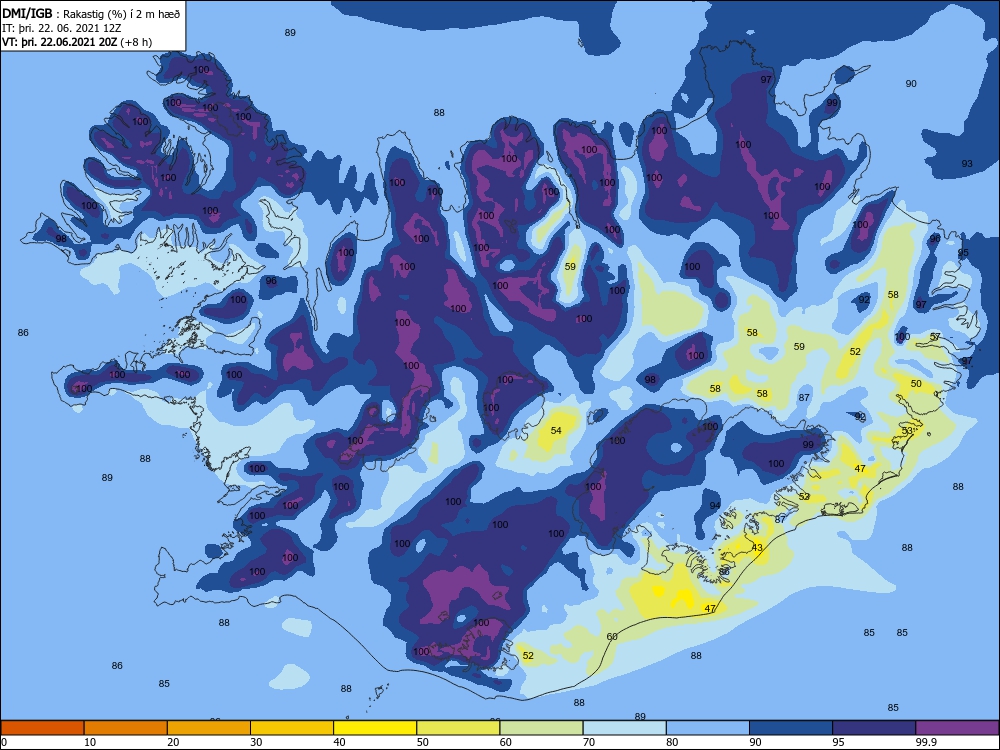Pick the bright yellow 40–50 legend swatch
This screenshot has width=1000, height=750.
click(x=375, y=728)
